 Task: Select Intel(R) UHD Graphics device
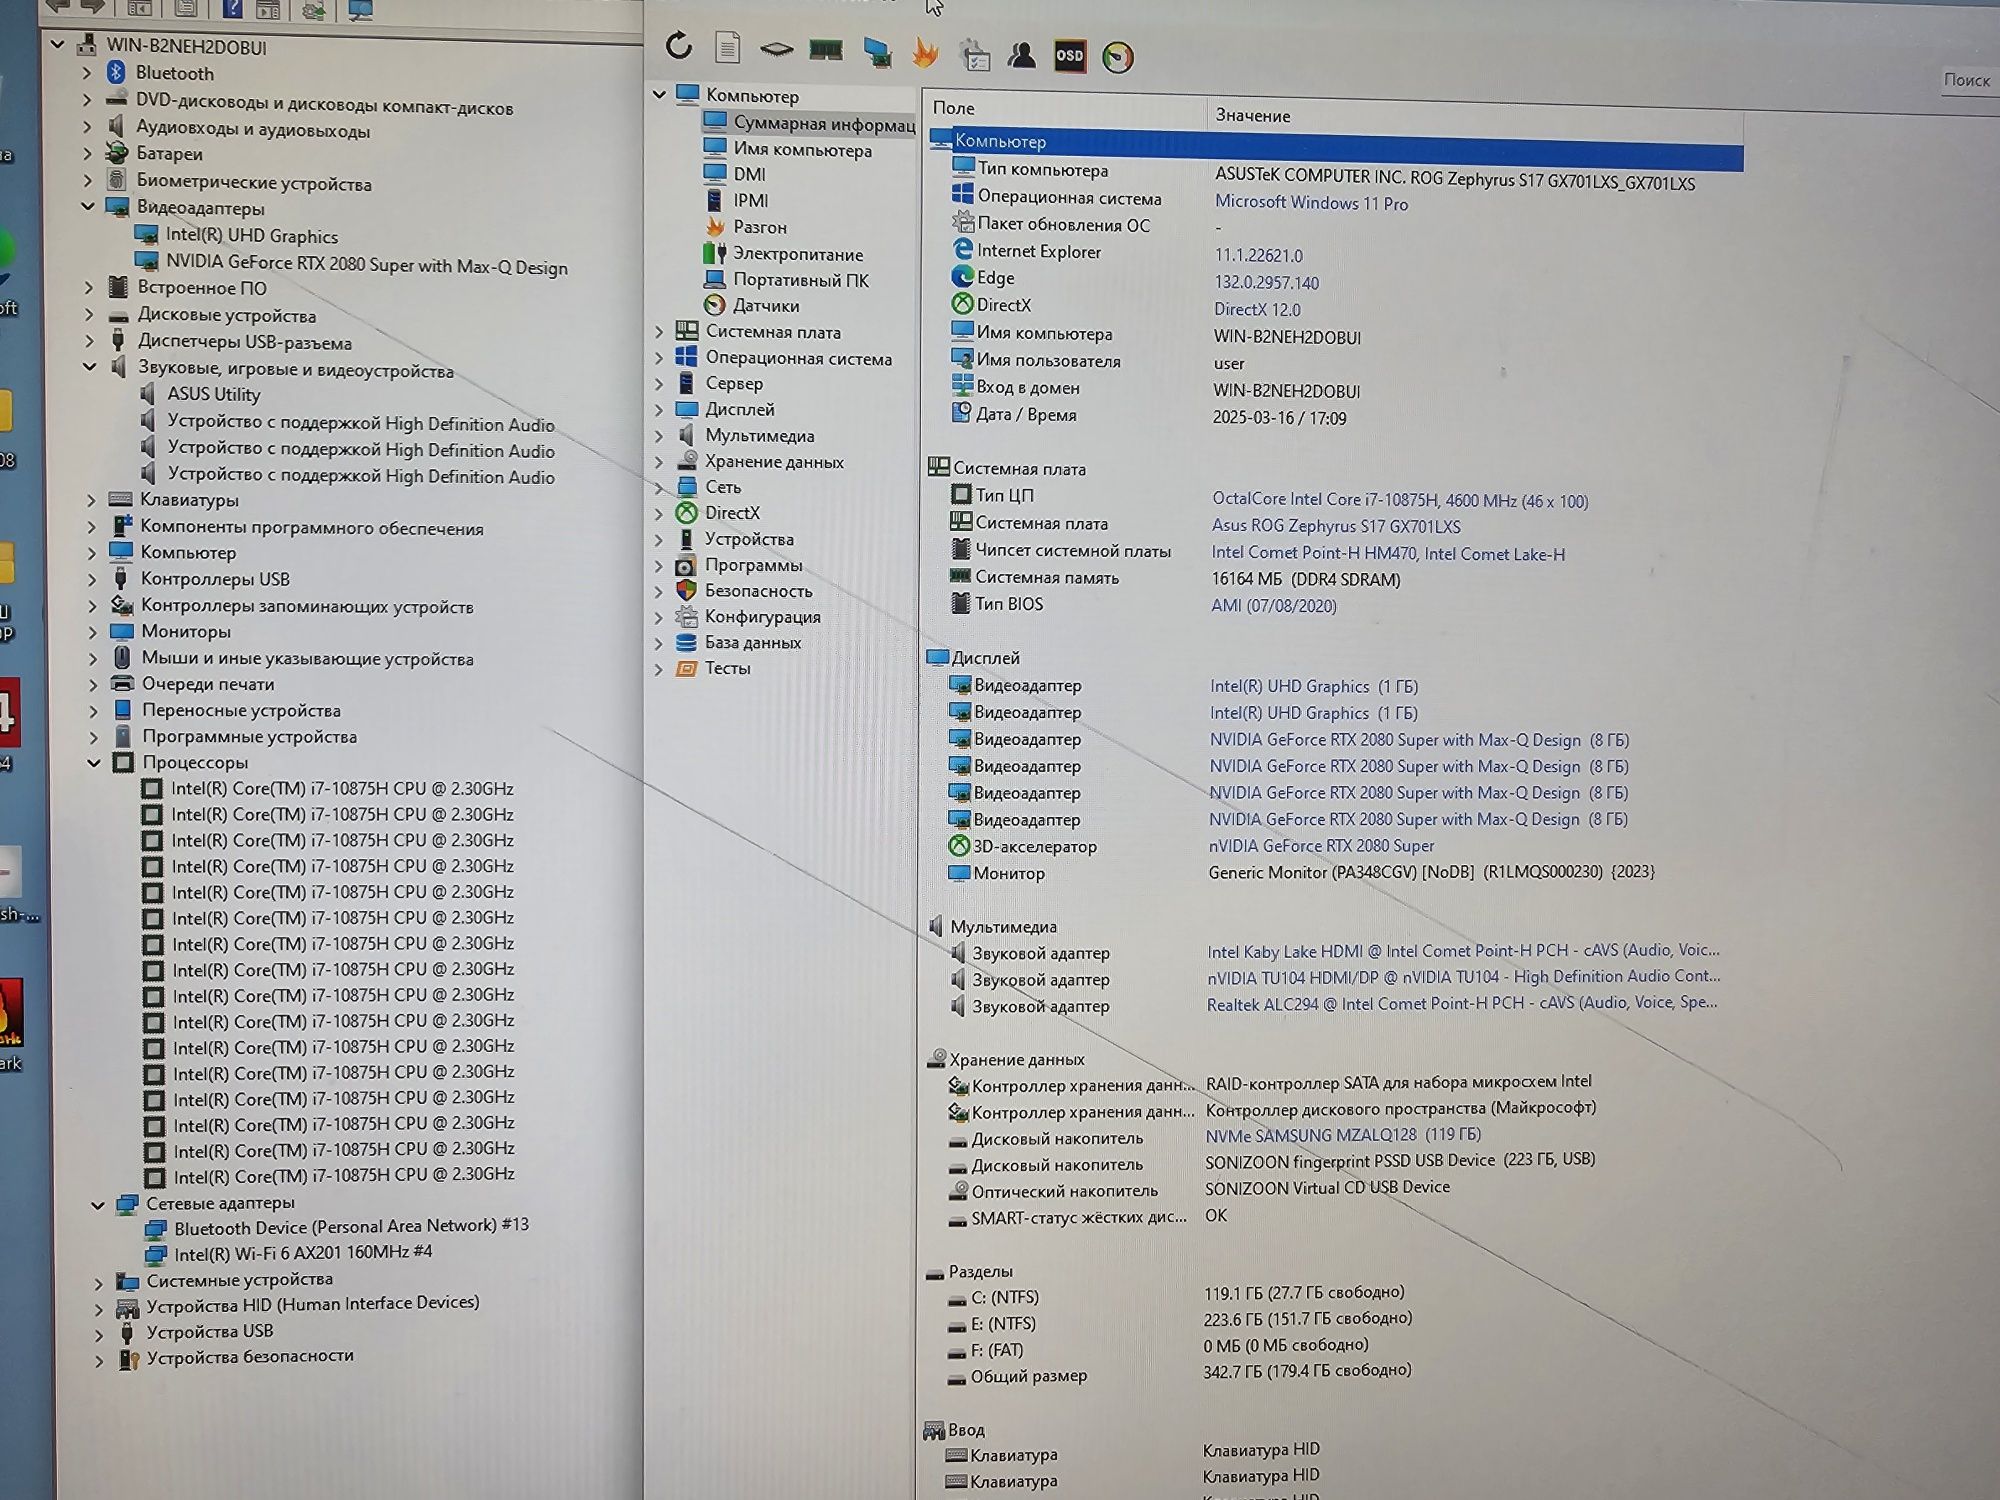point(251,236)
